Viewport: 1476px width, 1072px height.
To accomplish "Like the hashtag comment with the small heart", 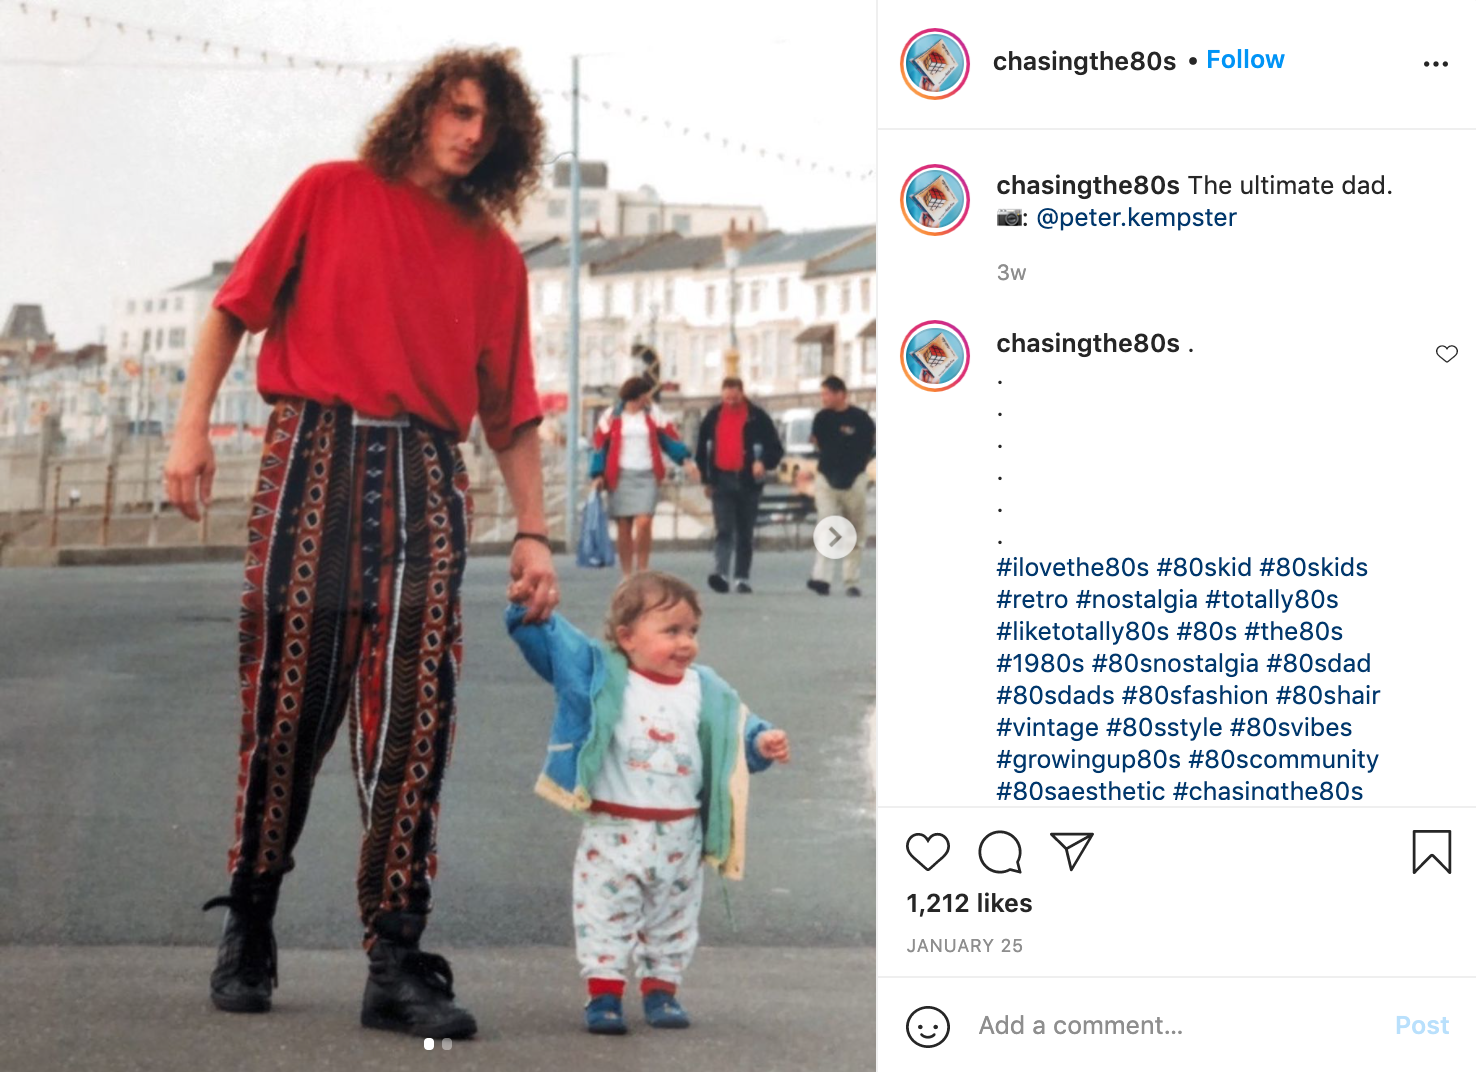I will click(1447, 354).
